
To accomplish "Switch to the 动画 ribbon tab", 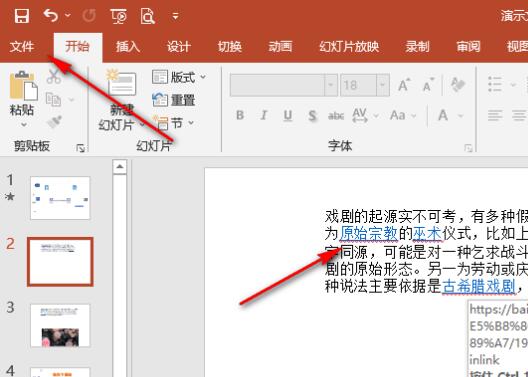I will point(280,47).
